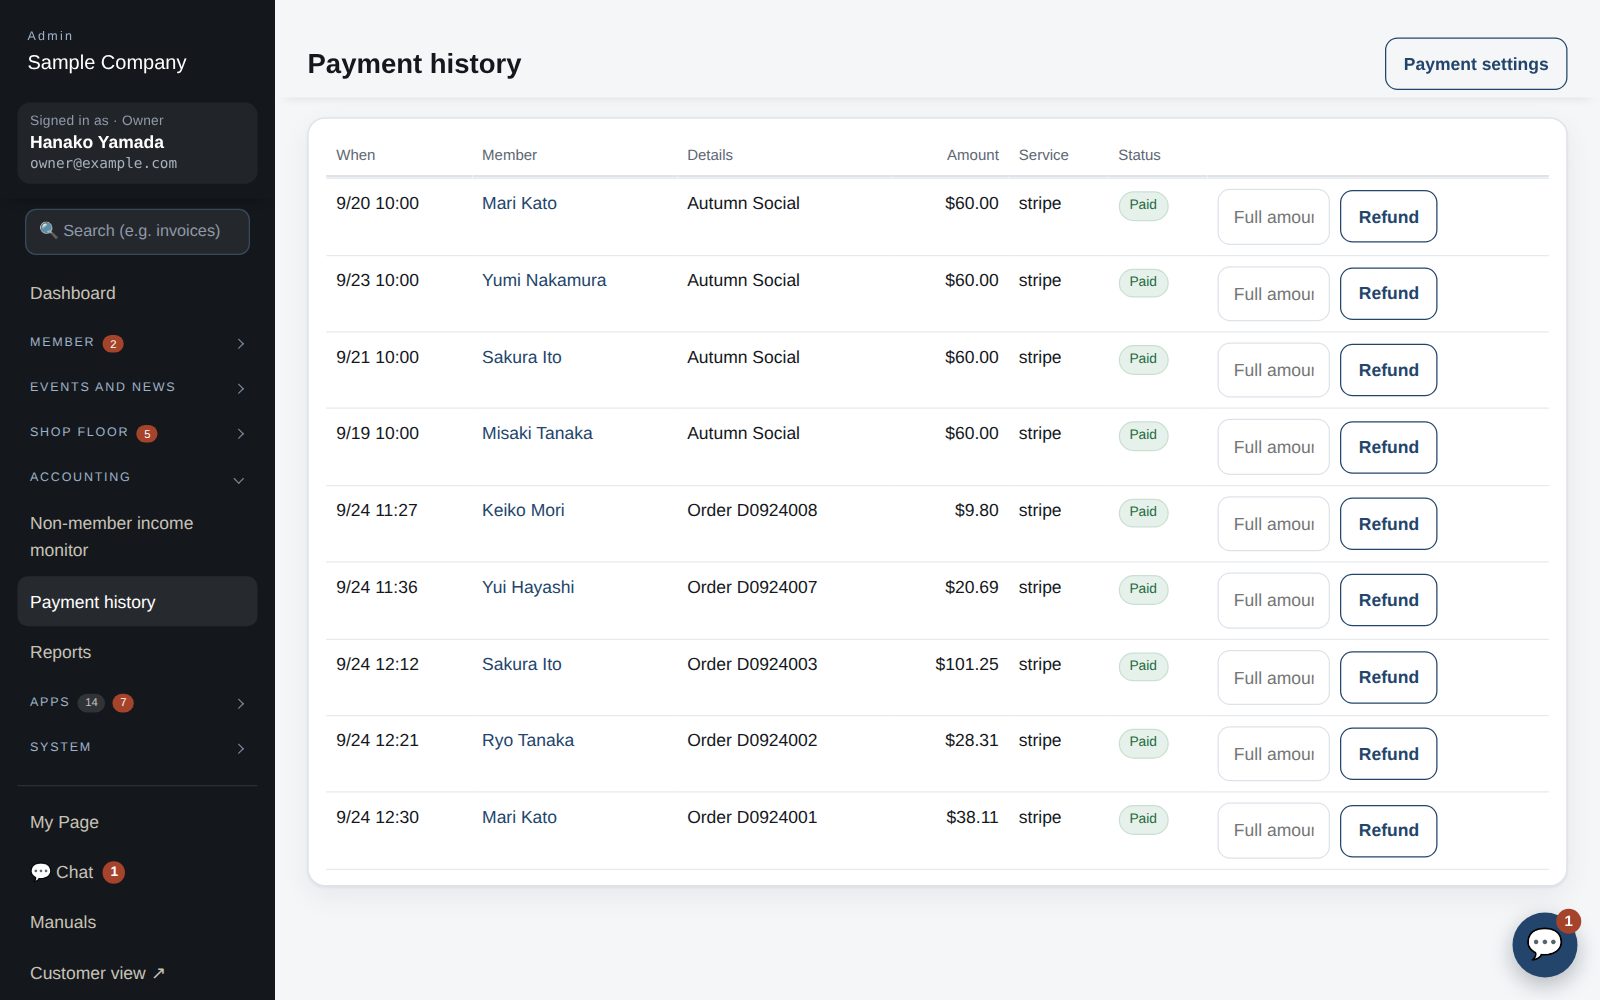This screenshot has width=1600, height=1000.
Task: Refund Keiko Mori's $9.80 payment
Action: pyautogui.click(x=1388, y=524)
